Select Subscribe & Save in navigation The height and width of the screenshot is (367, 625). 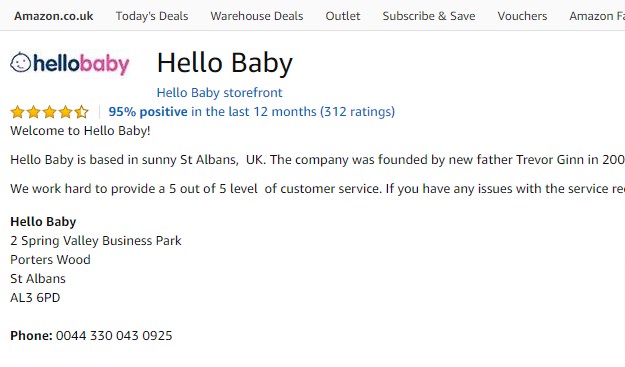click(429, 16)
